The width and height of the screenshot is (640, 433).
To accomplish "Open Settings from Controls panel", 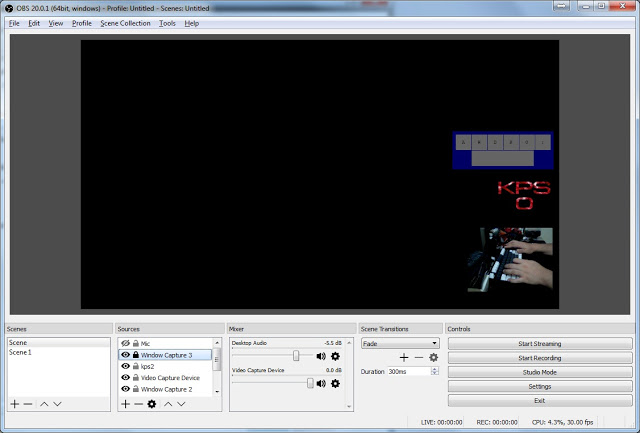I will pos(540,386).
